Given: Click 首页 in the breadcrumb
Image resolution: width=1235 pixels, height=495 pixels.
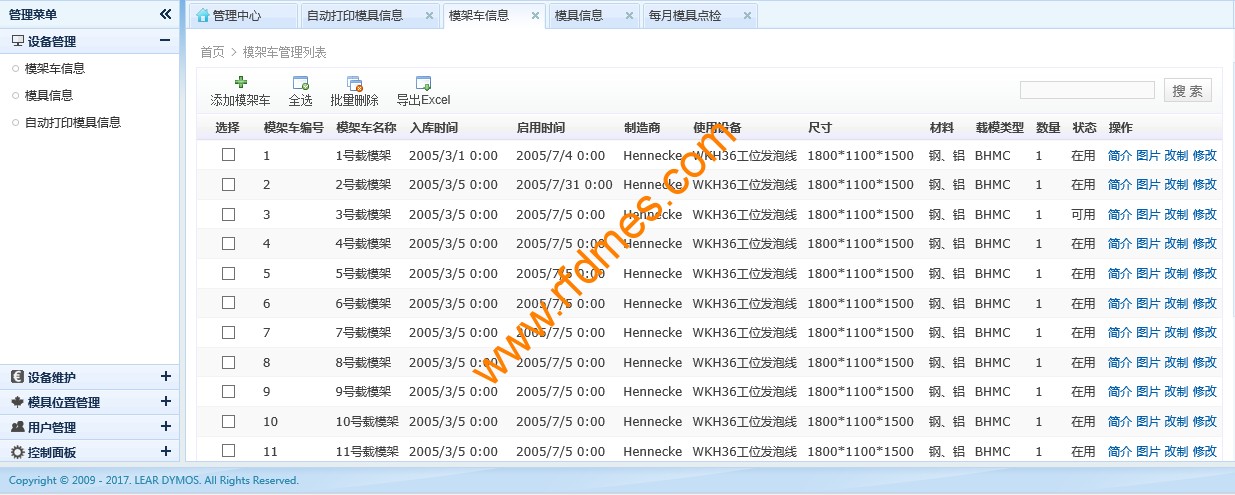Looking at the screenshot, I should [x=212, y=52].
